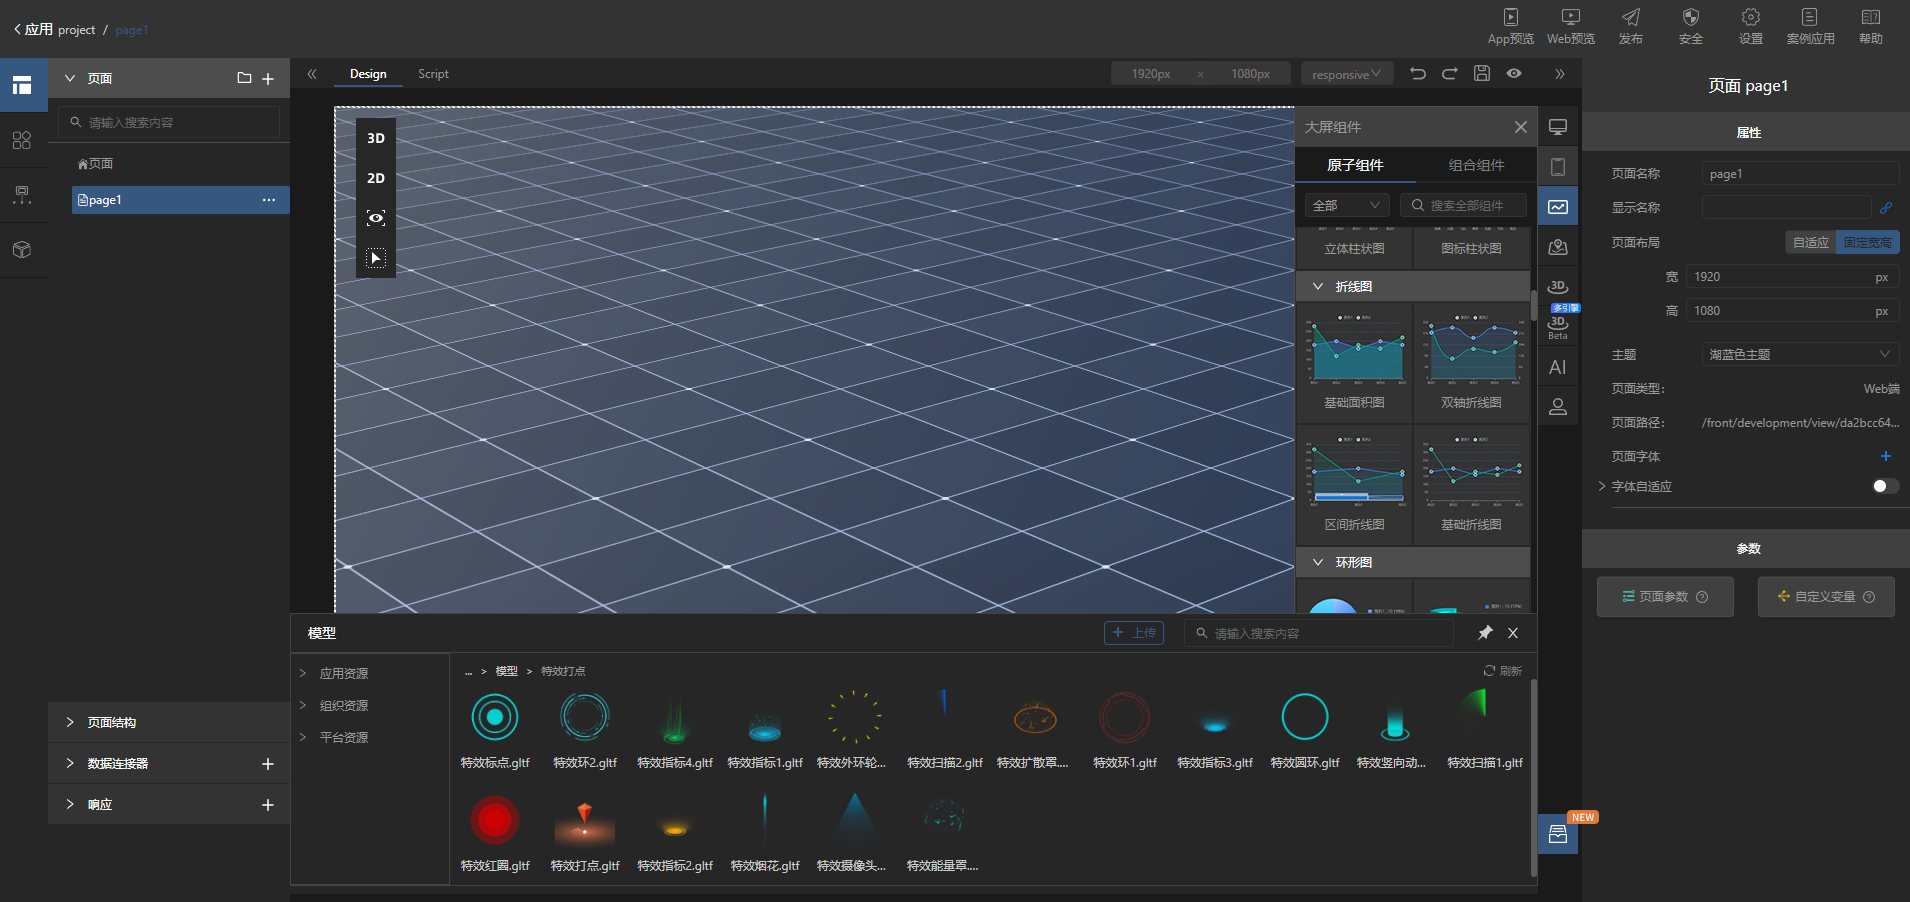Add a new page with plus icon
1910x902 pixels.
pyautogui.click(x=268, y=78)
